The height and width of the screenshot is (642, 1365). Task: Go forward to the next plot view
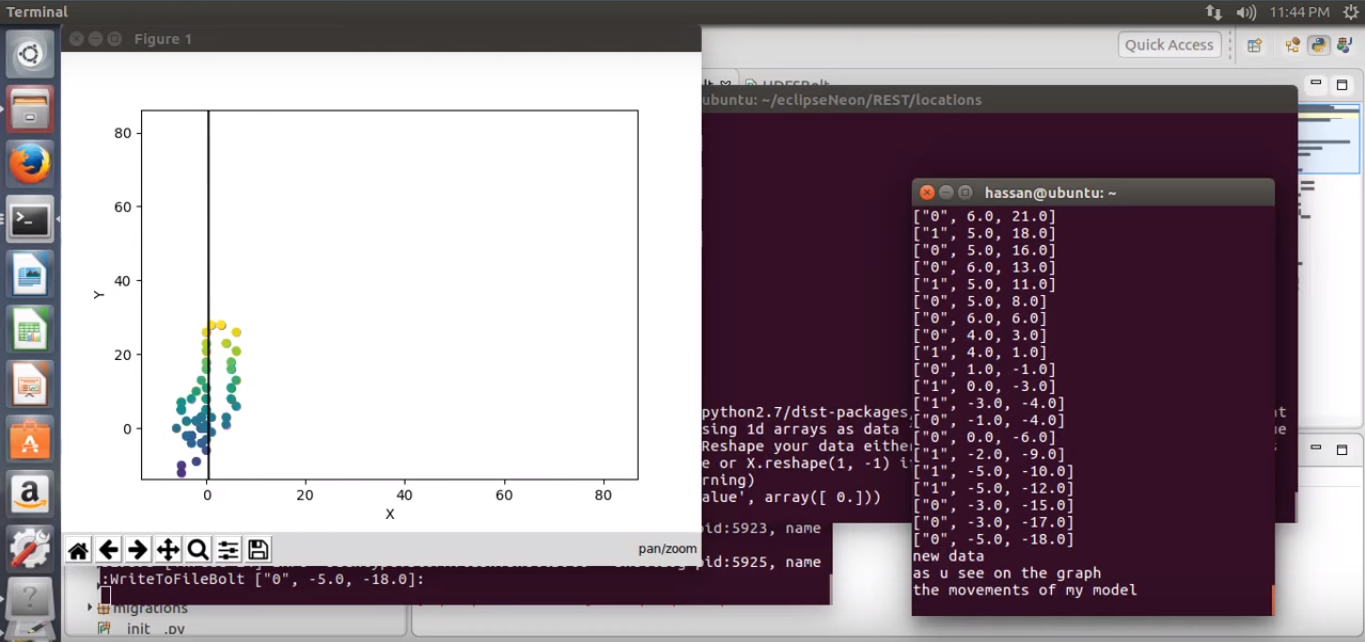138,549
